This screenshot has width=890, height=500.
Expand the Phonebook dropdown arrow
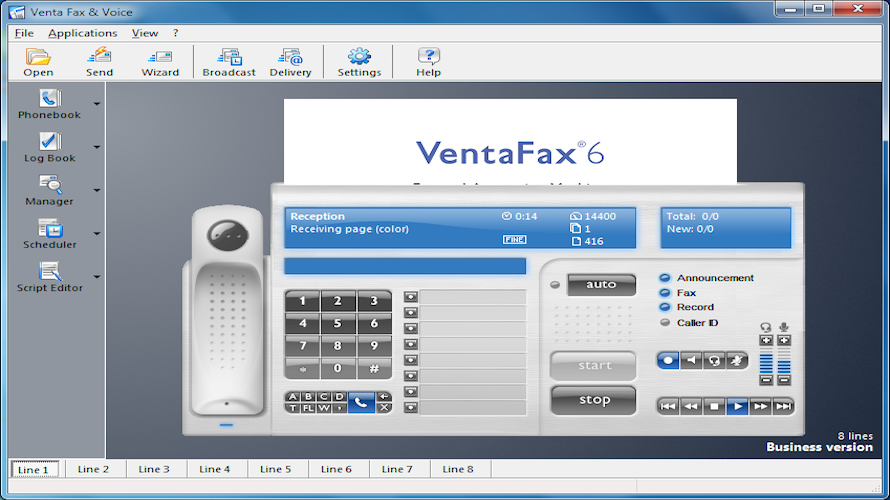[x=97, y=104]
